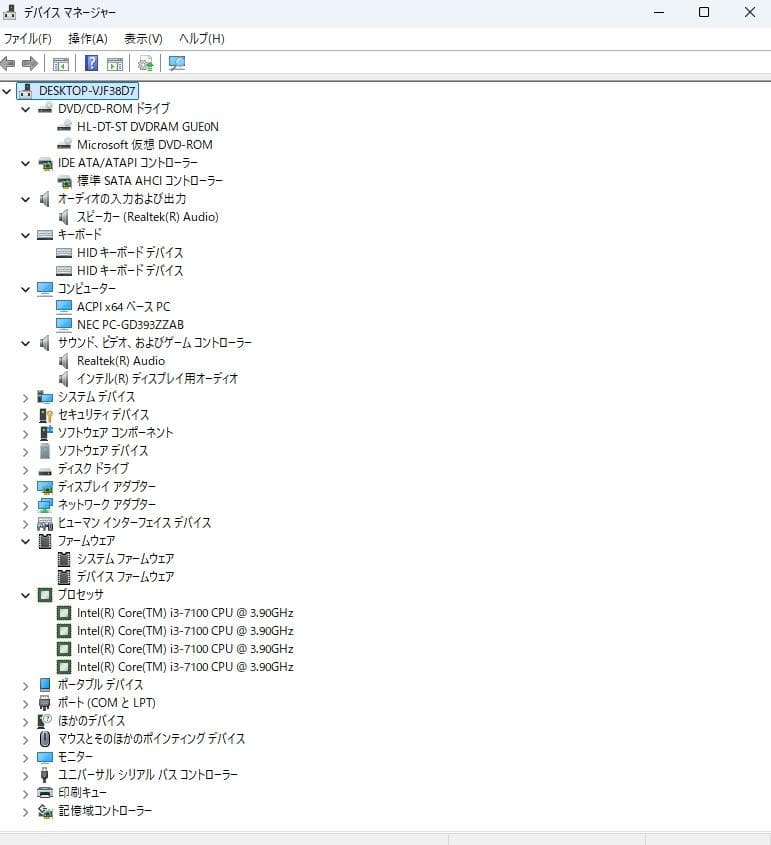Click the IDE ATA/ATAPI コントローラー category icon
This screenshot has height=845, width=771.
tap(45, 163)
